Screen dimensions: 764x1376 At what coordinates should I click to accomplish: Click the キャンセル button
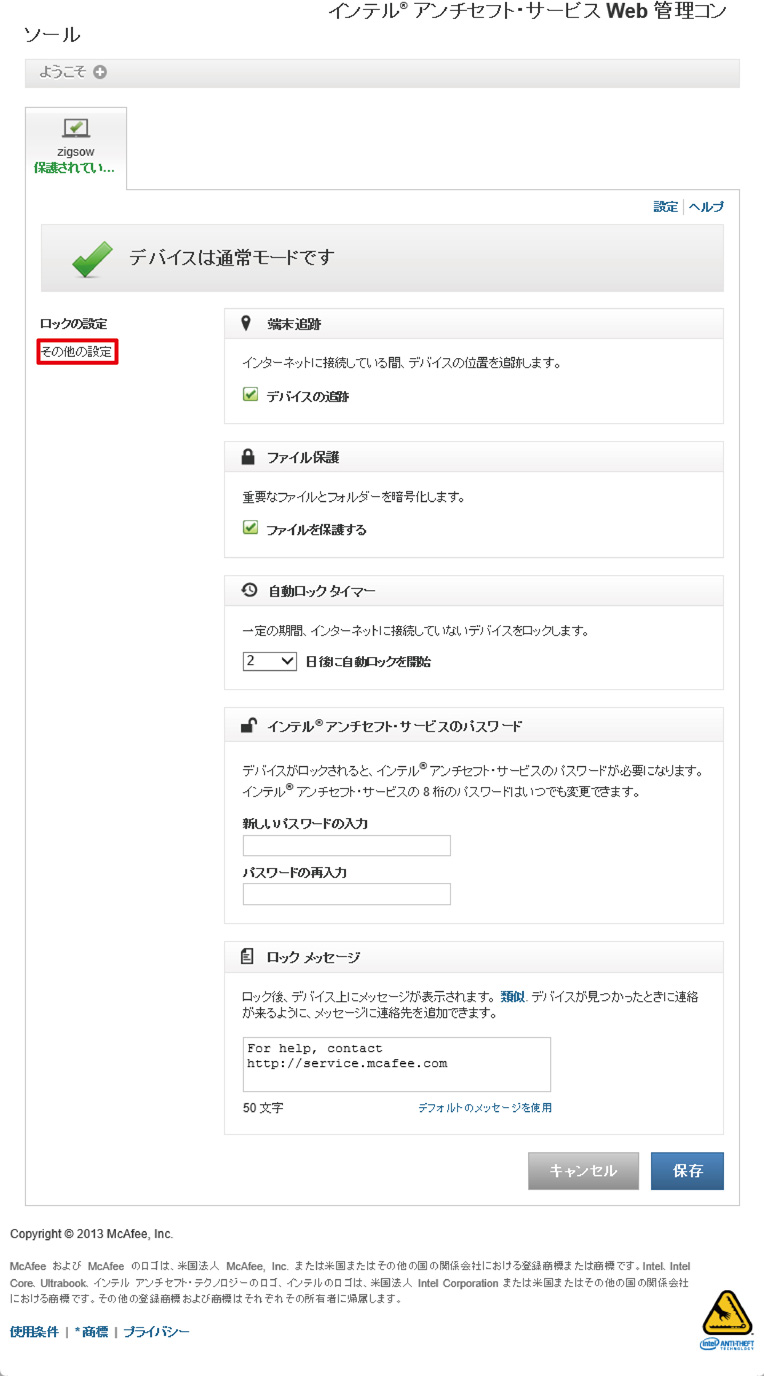[583, 1171]
